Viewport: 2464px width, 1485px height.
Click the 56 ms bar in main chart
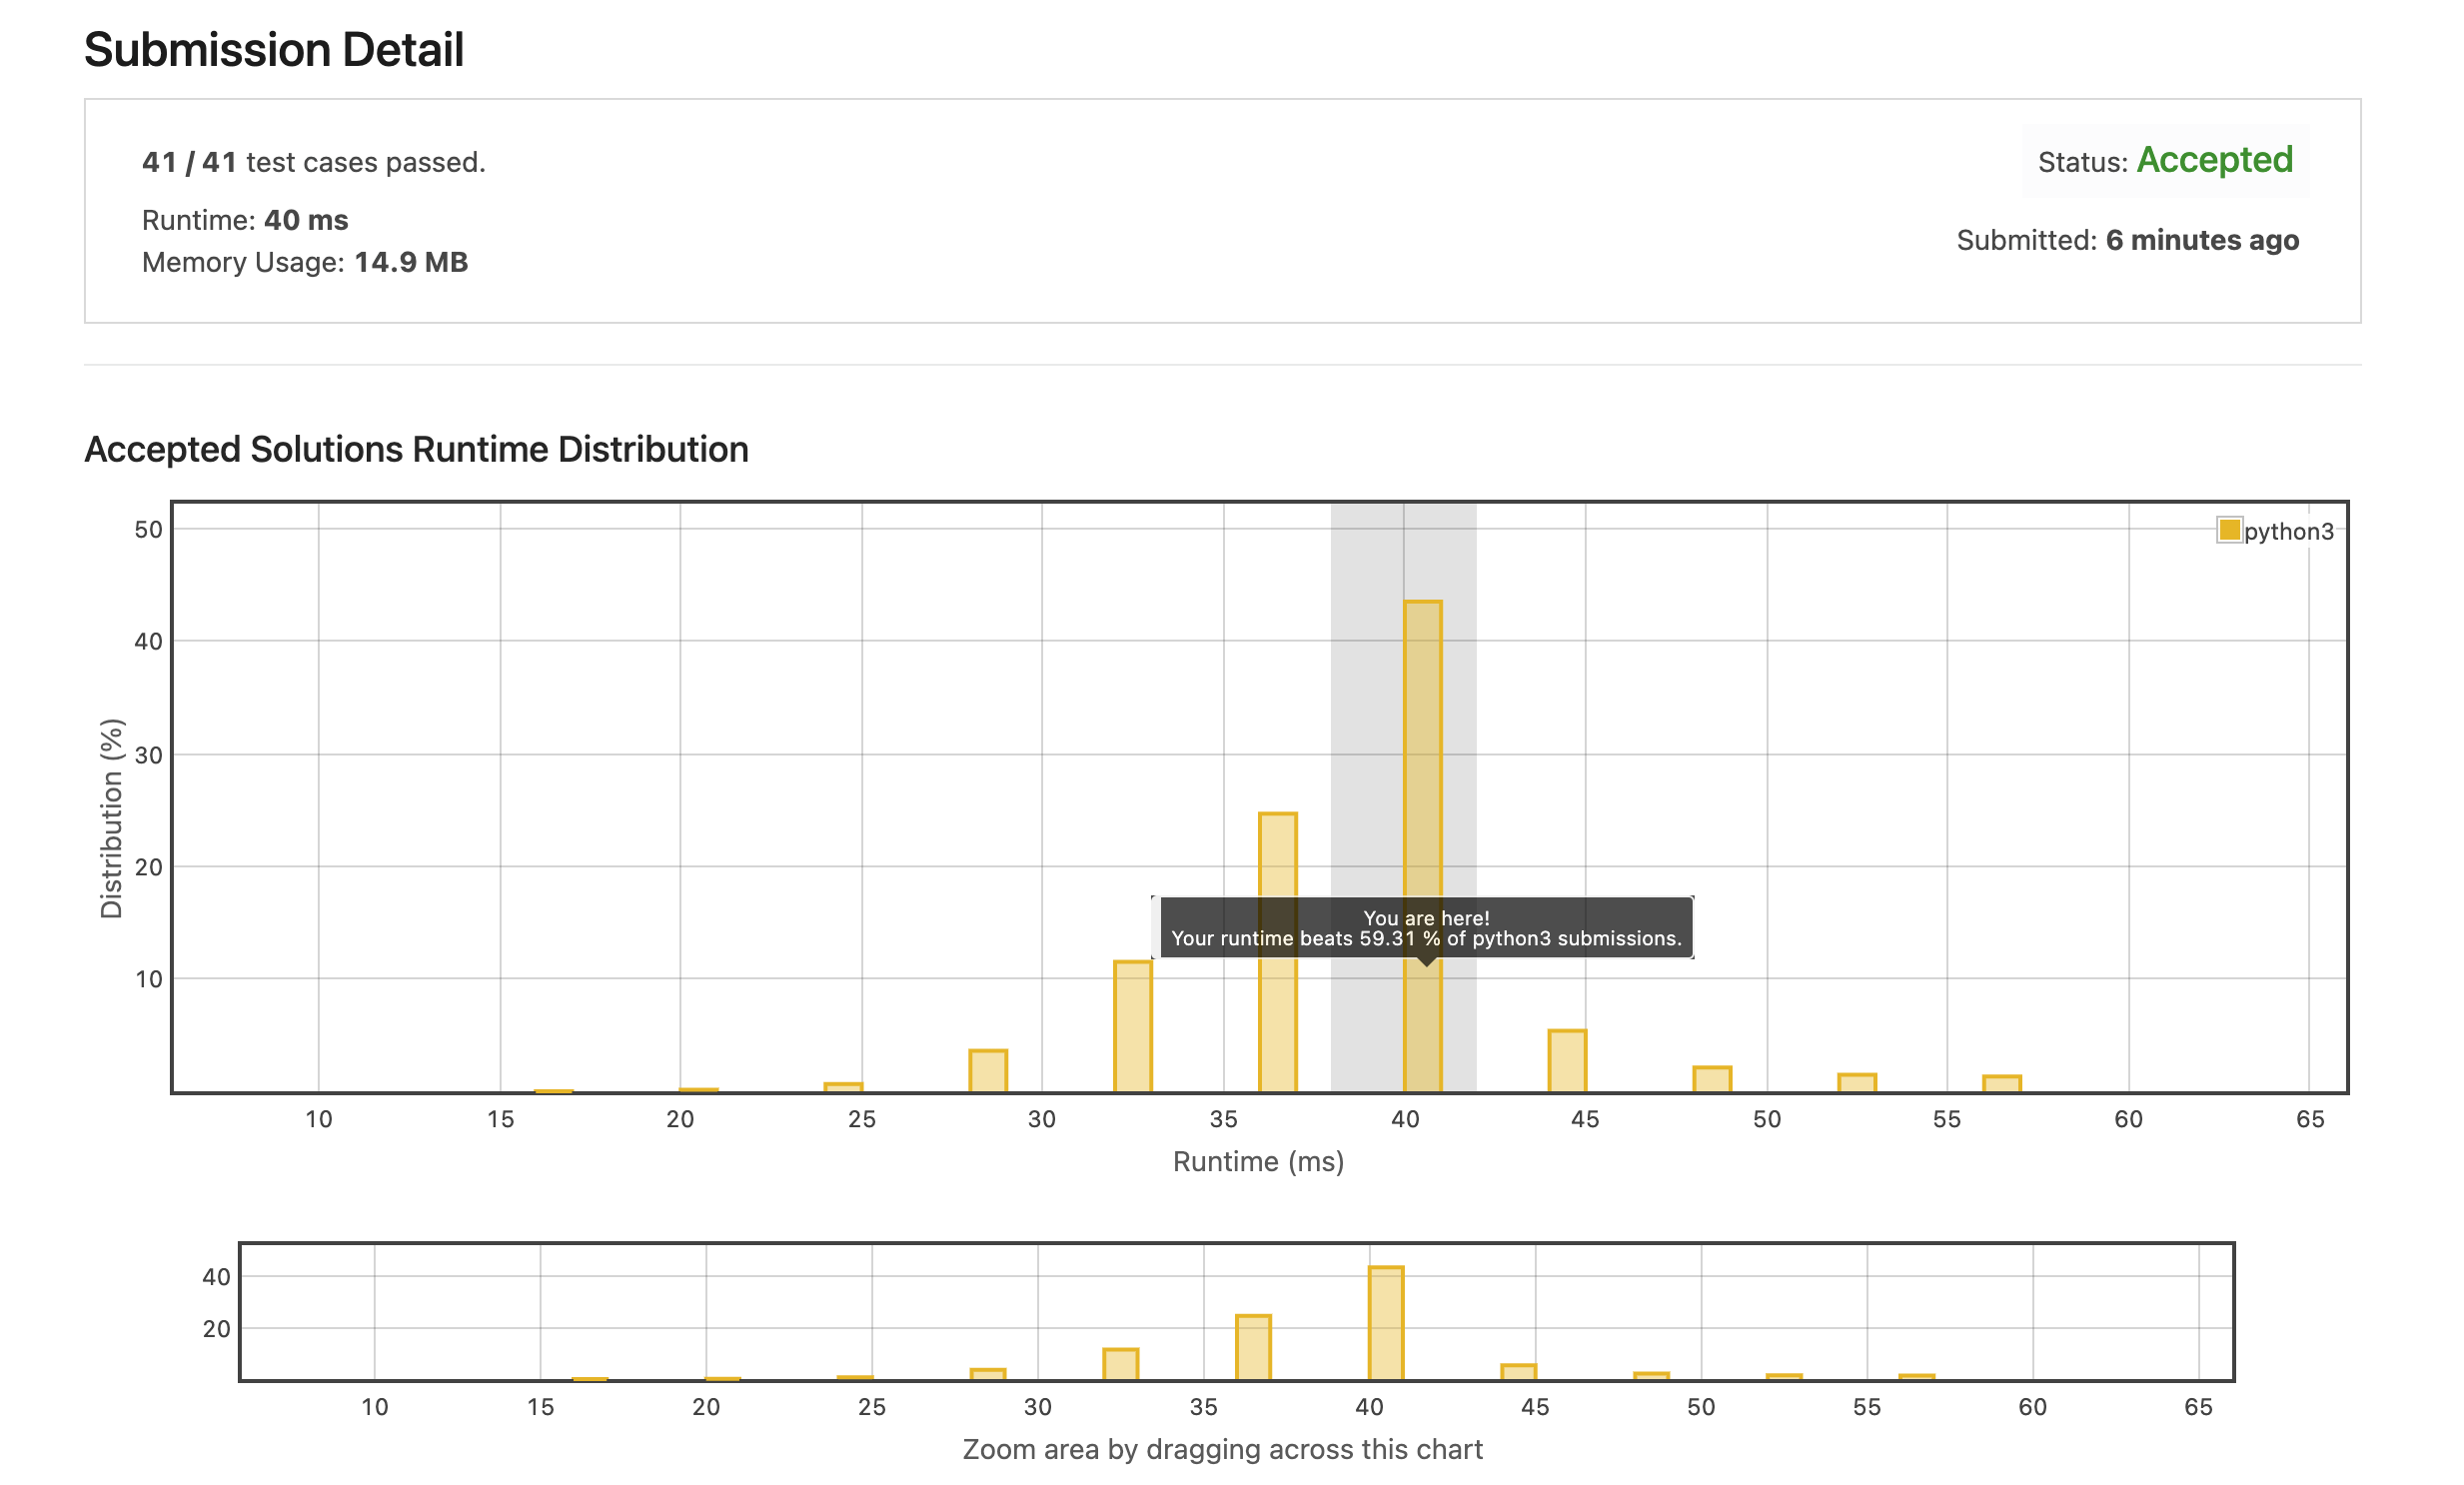[2002, 1085]
